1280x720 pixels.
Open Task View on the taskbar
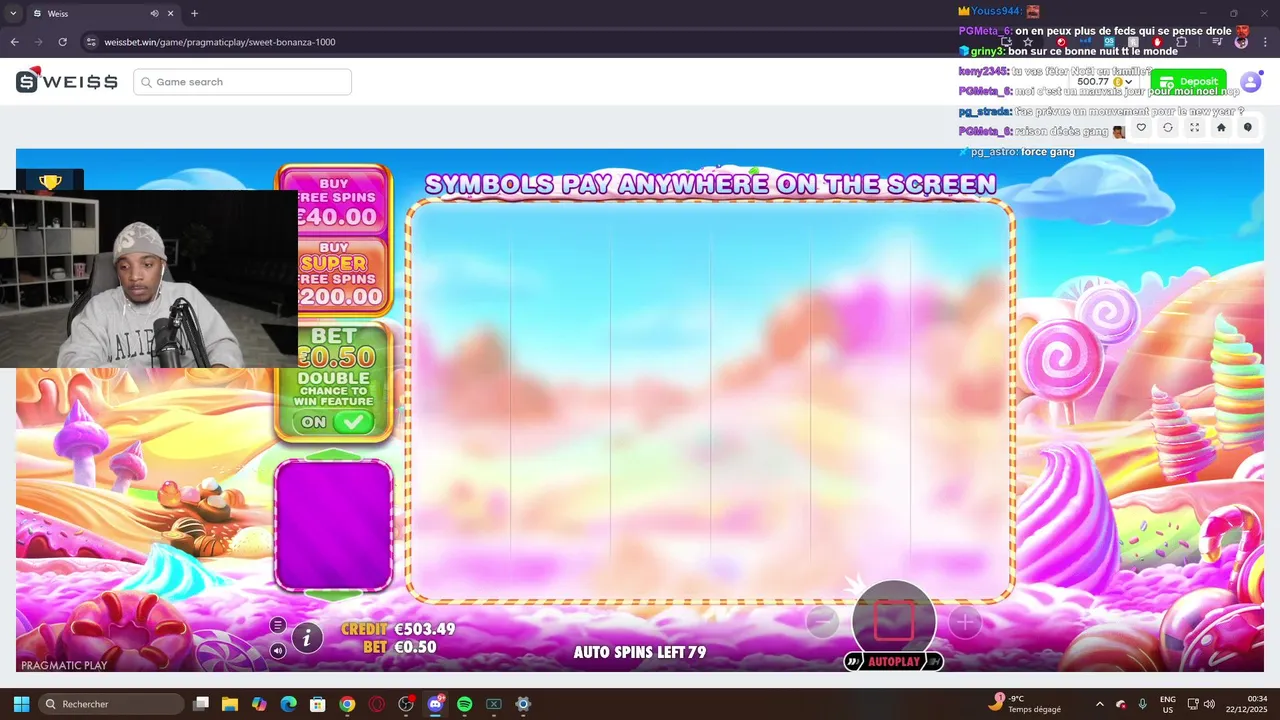201,704
